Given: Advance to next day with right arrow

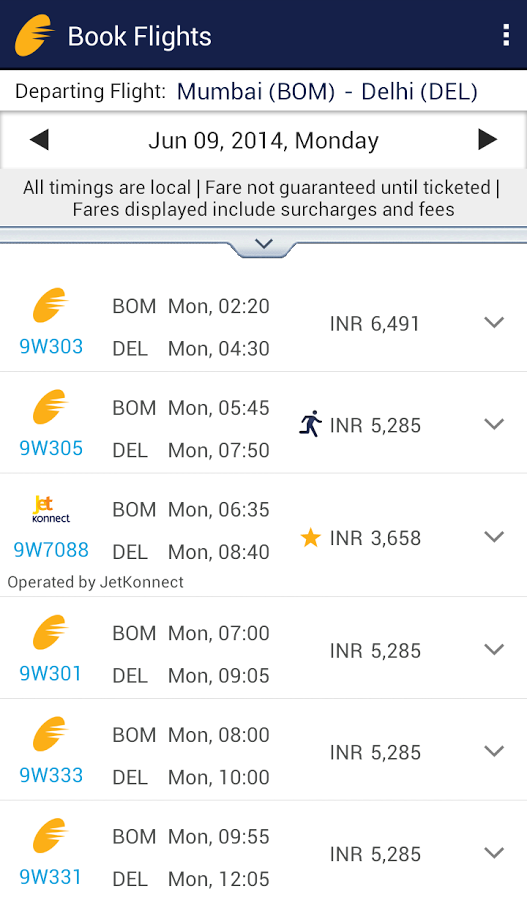Looking at the screenshot, I should [487, 139].
